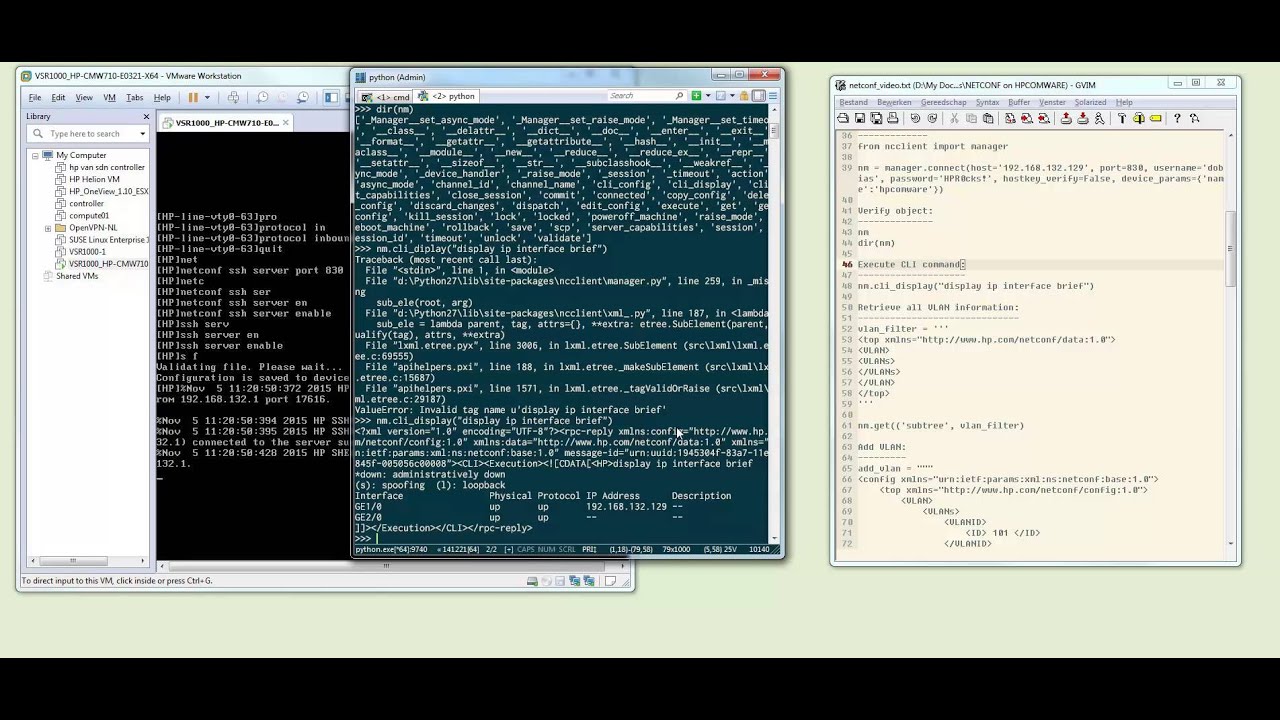This screenshot has width=1280, height=720.
Task: Click the GVIM save all icon
Action: click(876, 118)
